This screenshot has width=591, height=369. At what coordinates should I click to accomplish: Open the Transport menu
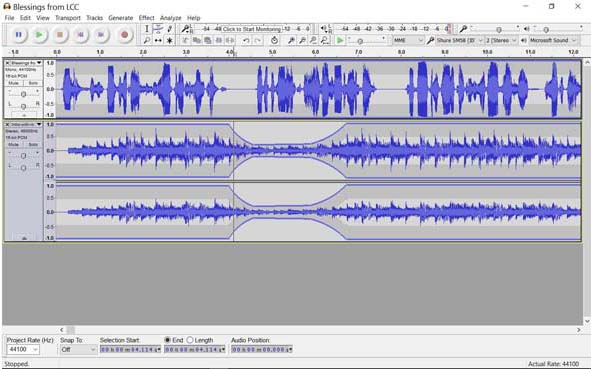68,18
